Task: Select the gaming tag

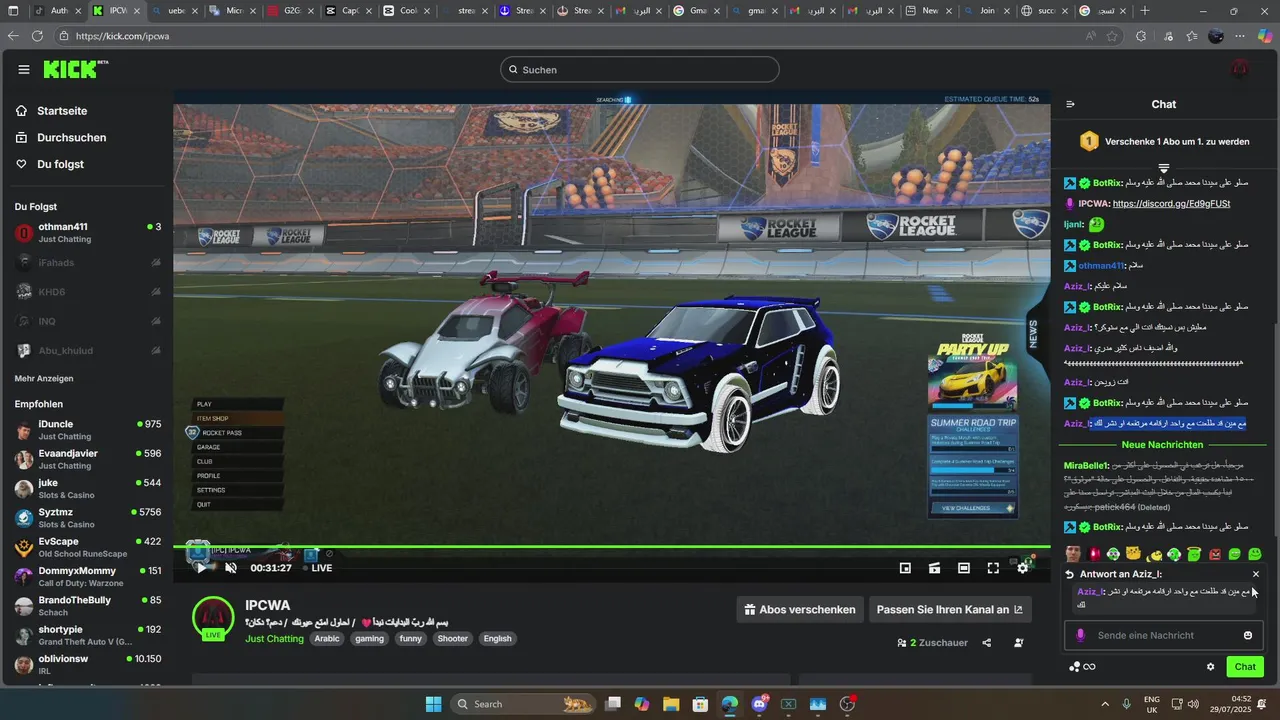Action: click(x=369, y=638)
